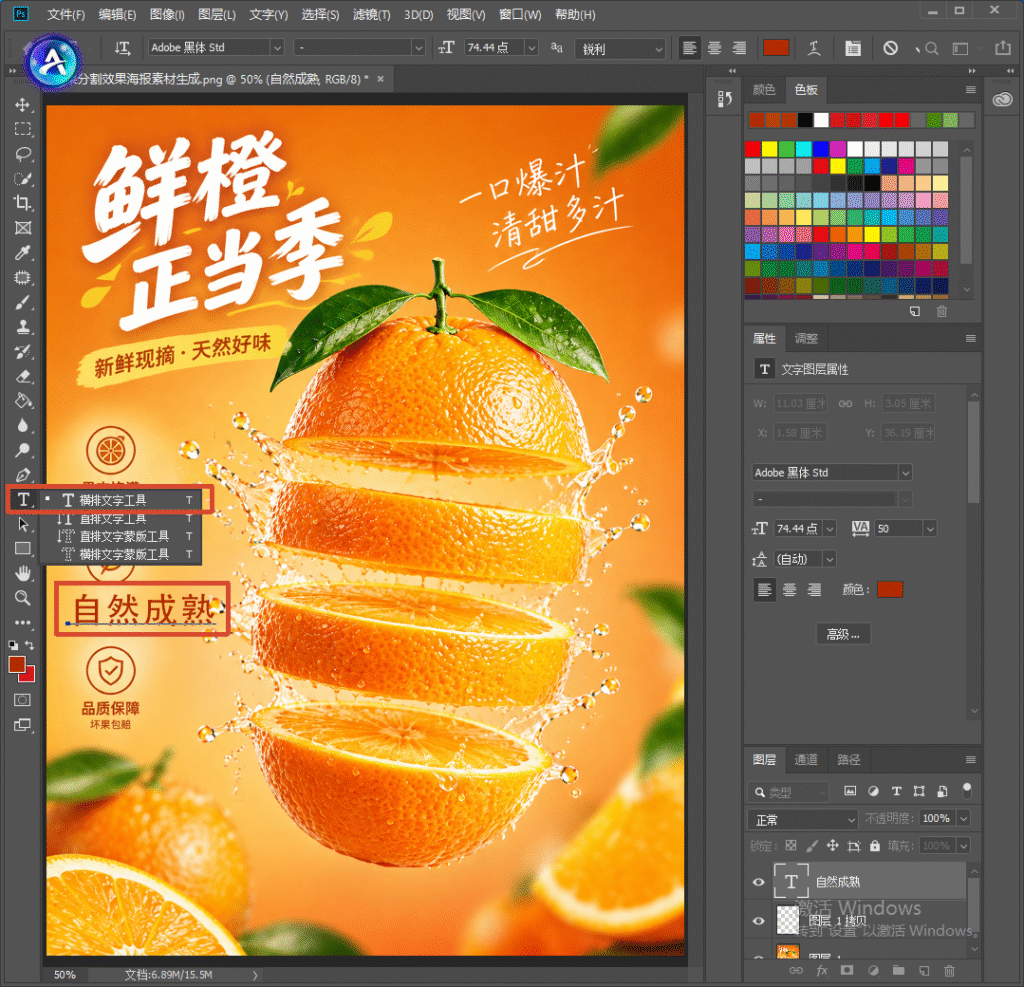Switch to the 颜色 panel tab
This screenshot has width=1024, height=987.
click(x=763, y=89)
